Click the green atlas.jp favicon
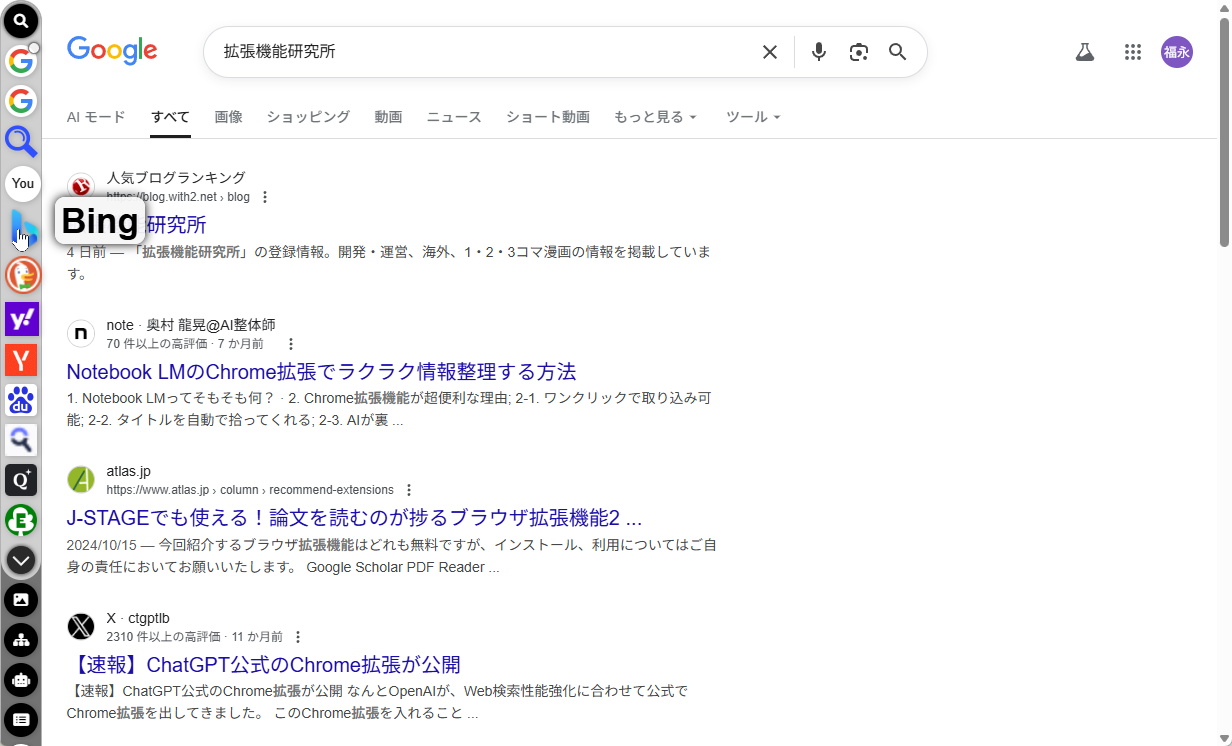1232x746 pixels. coord(81,480)
